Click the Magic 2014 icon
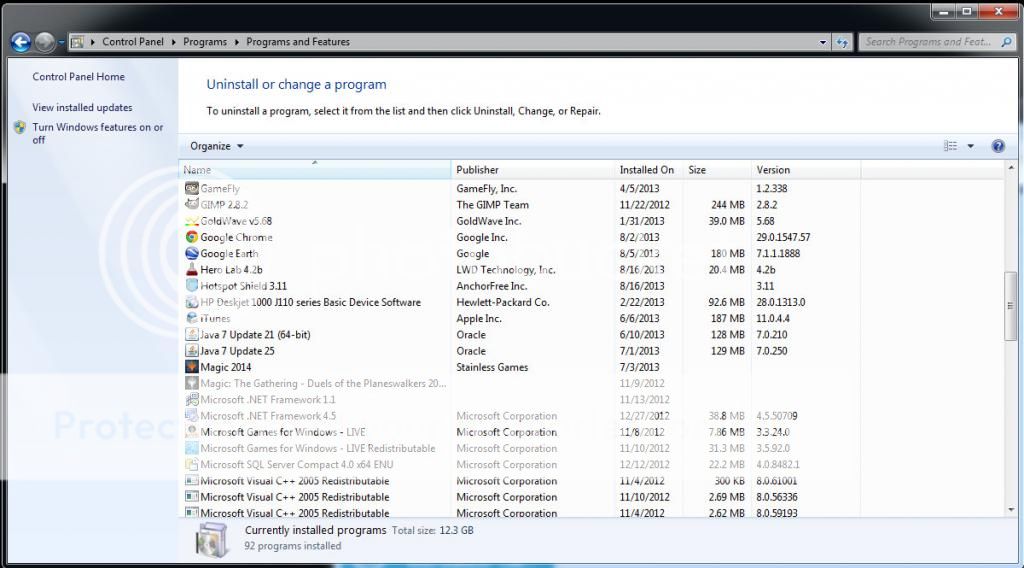The width and height of the screenshot is (1024, 568). point(191,367)
